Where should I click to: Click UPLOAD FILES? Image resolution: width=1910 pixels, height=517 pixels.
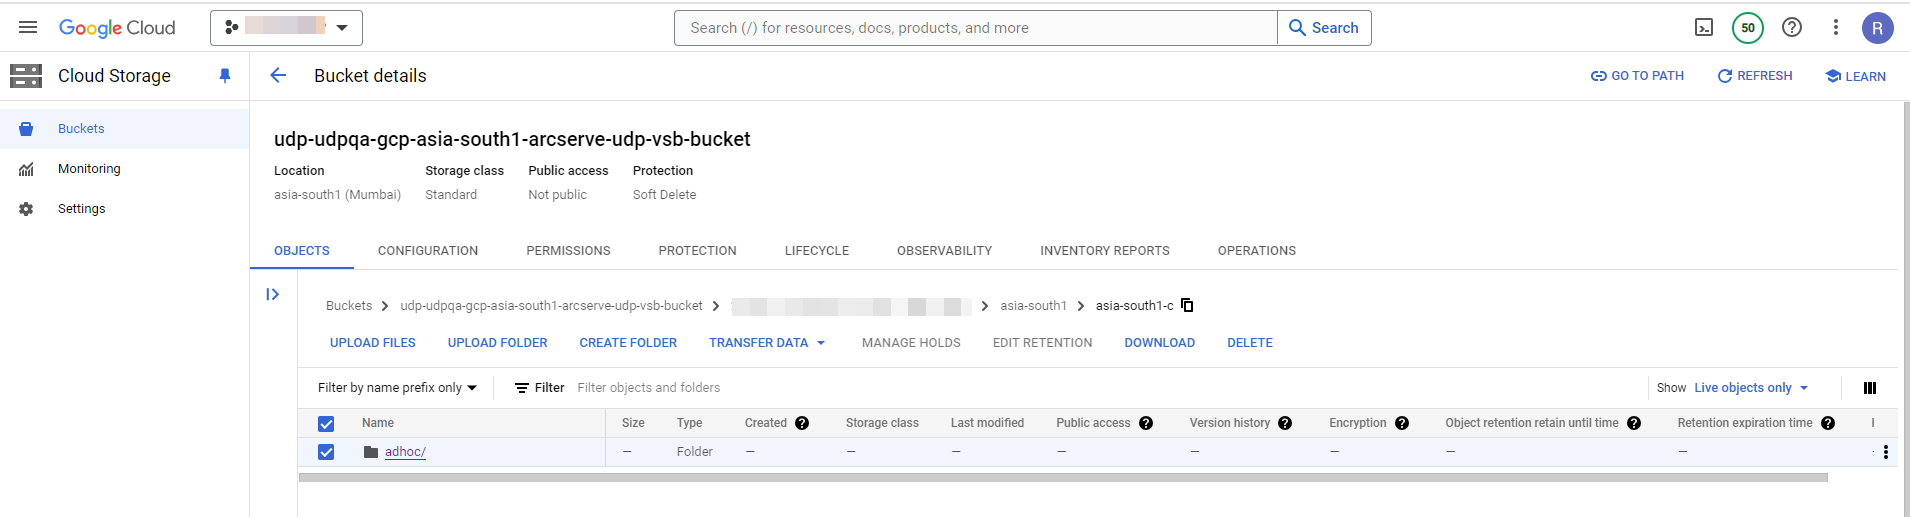tap(373, 343)
